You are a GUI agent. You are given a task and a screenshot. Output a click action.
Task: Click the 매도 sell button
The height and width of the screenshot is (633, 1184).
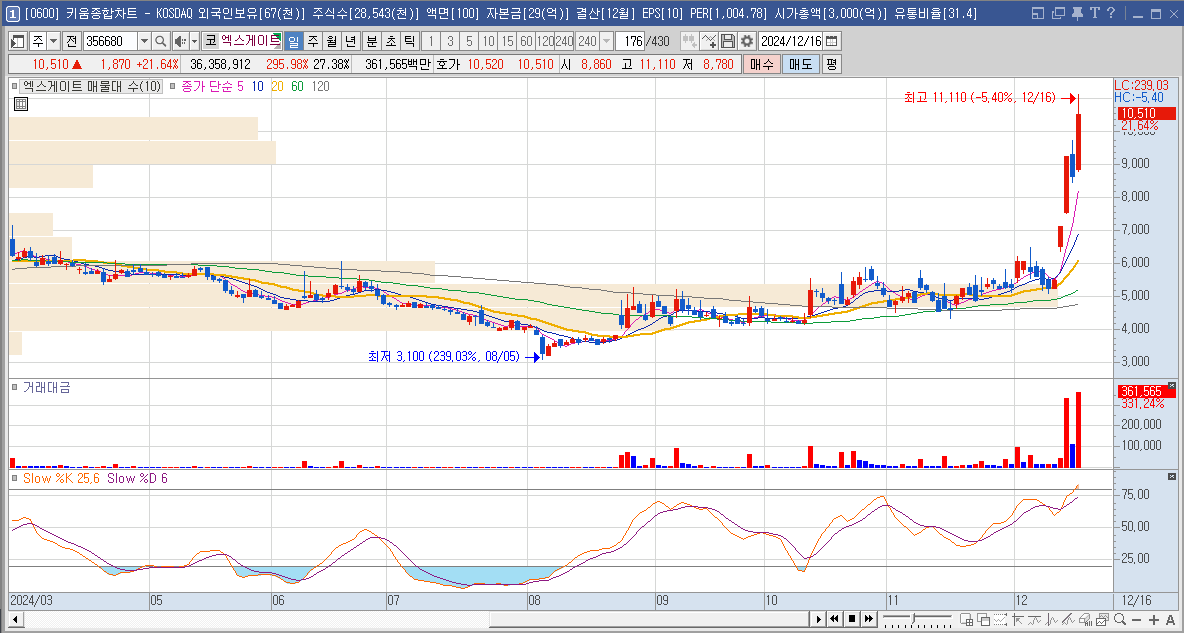[800, 64]
